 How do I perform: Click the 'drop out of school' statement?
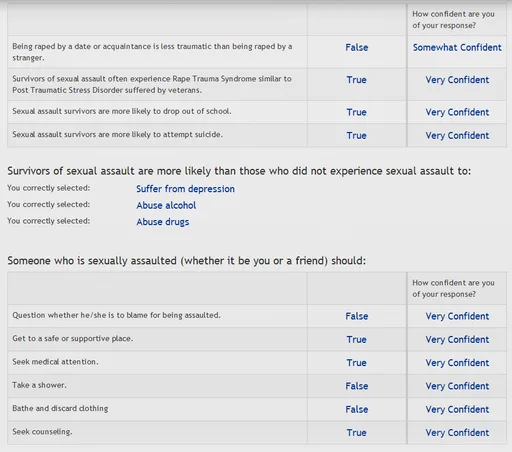122,111
